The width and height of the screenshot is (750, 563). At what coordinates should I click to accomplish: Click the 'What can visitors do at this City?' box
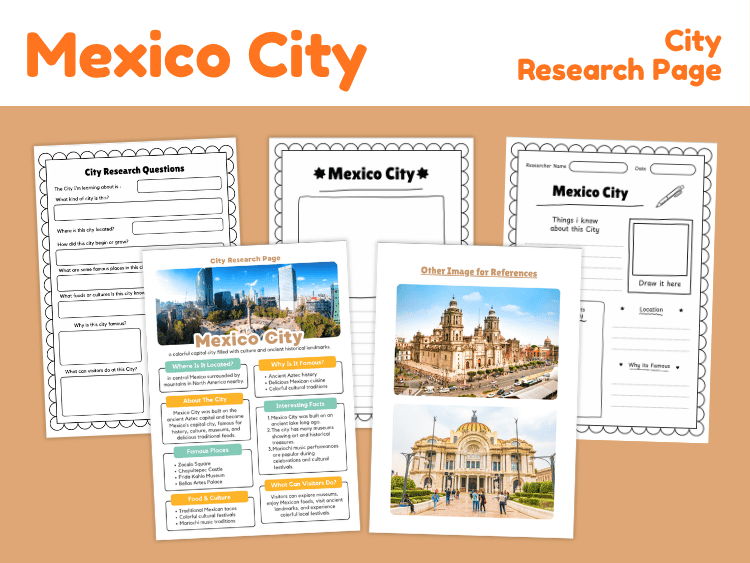(102, 395)
